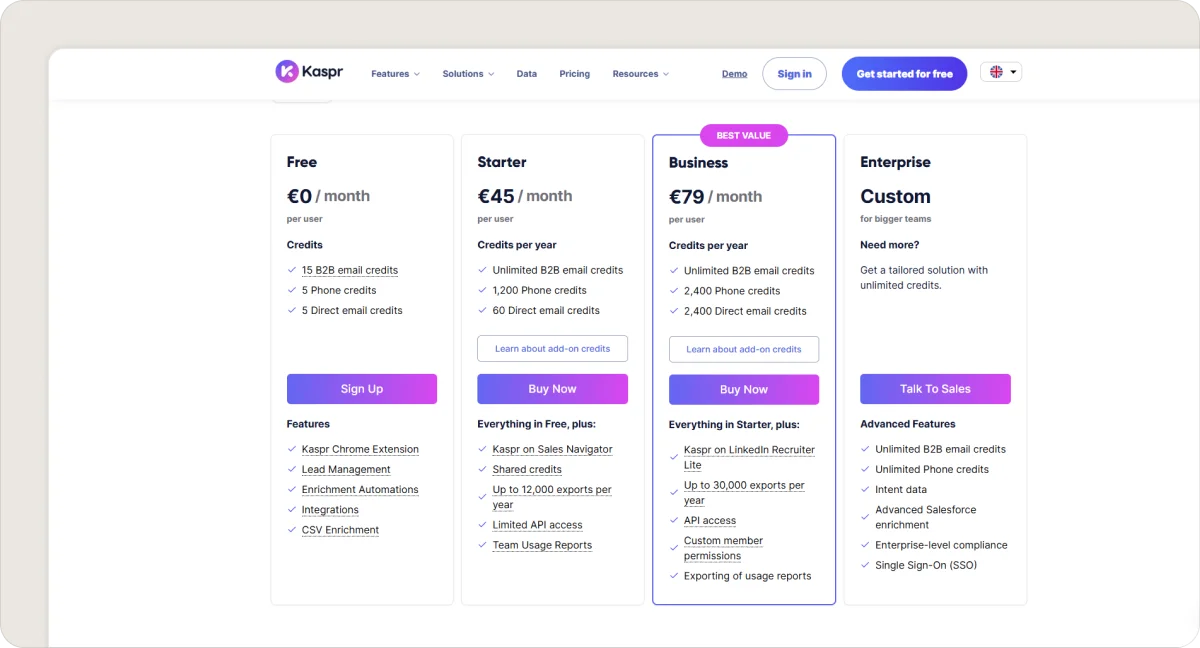Click Limited API access
1200x648 pixels.
(x=537, y=525)
